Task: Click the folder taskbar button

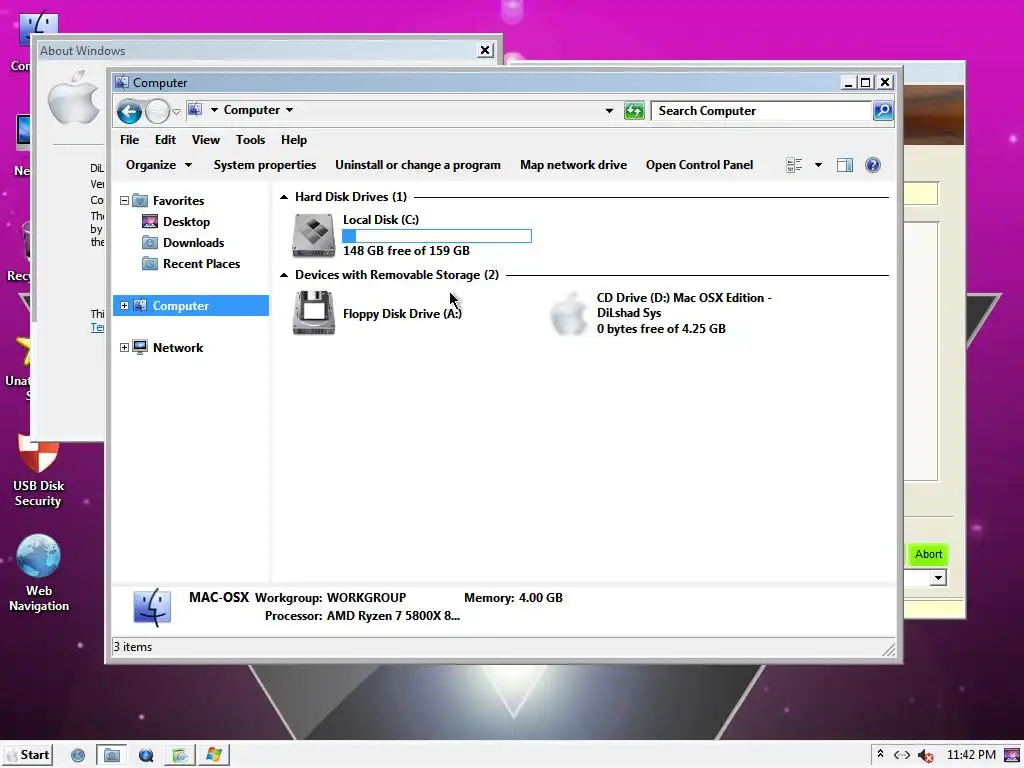Action: point(112,756)
